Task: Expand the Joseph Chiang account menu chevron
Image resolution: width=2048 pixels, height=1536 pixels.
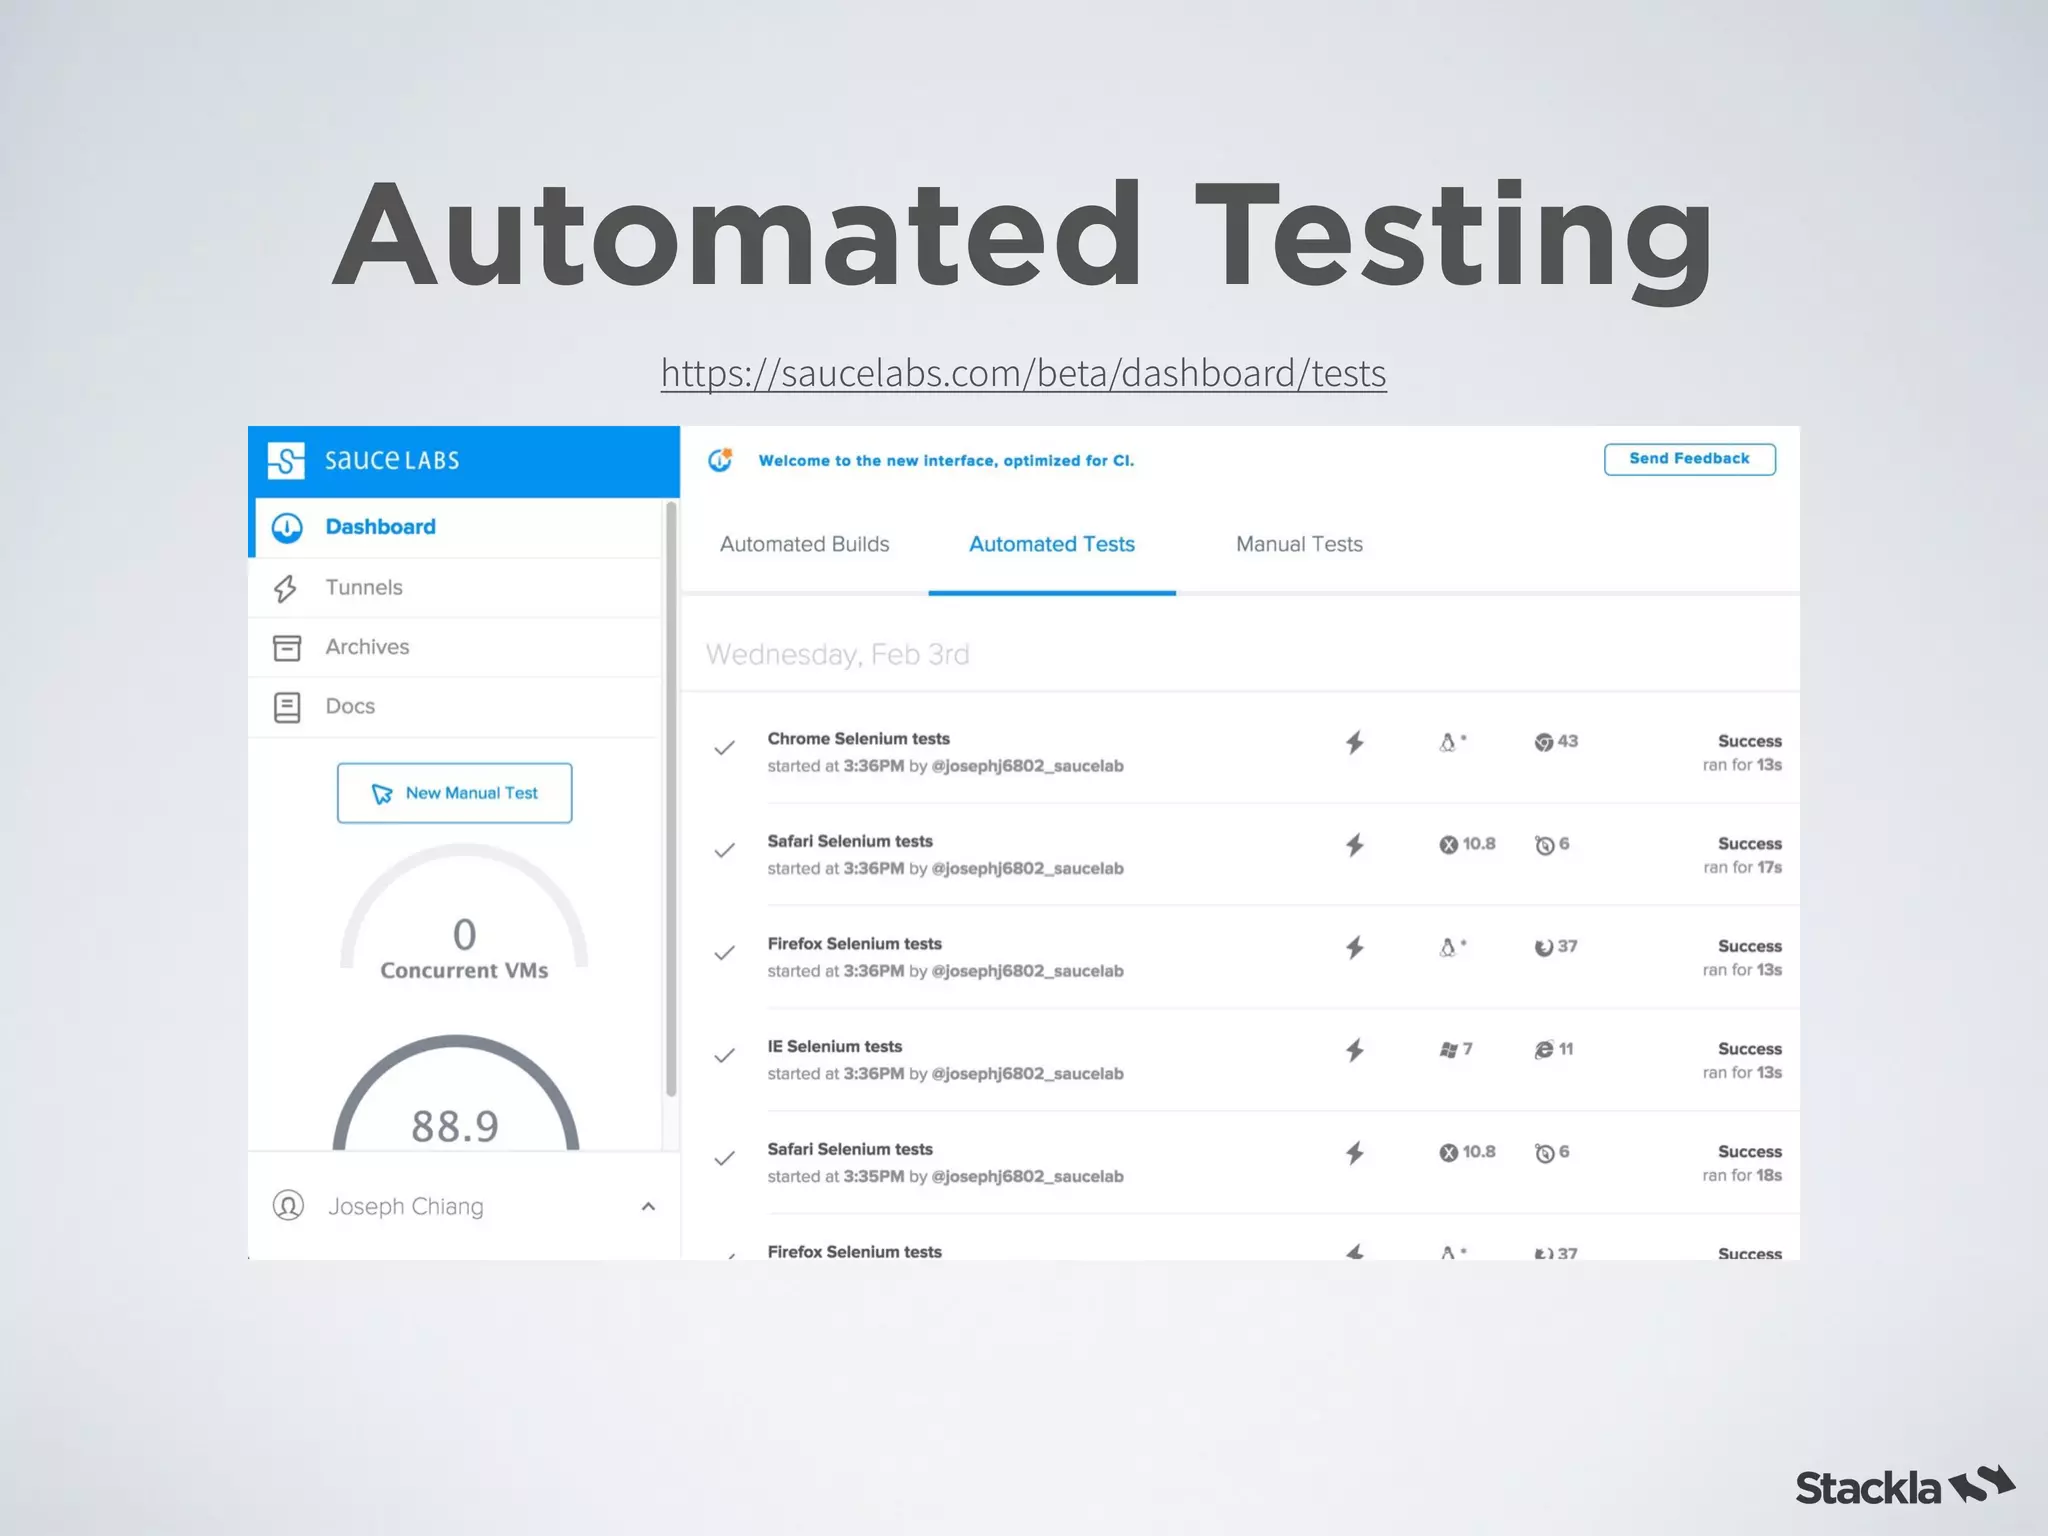Action: pos(648,1207)
